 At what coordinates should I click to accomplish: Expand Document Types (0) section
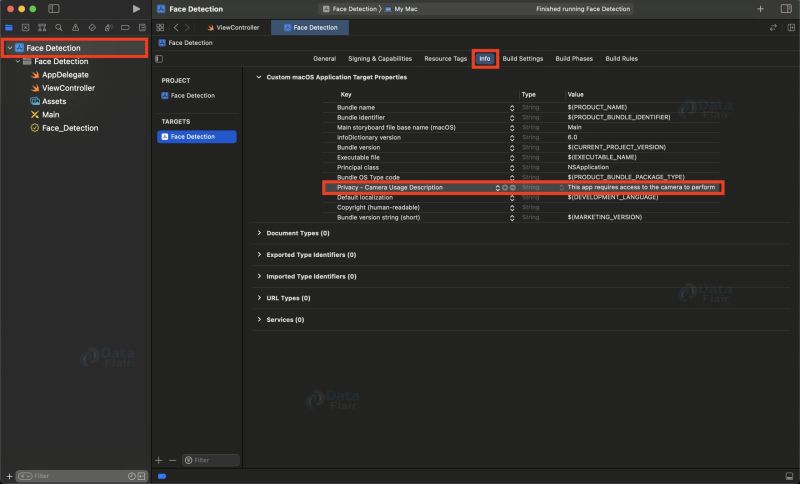coord(259,233)
